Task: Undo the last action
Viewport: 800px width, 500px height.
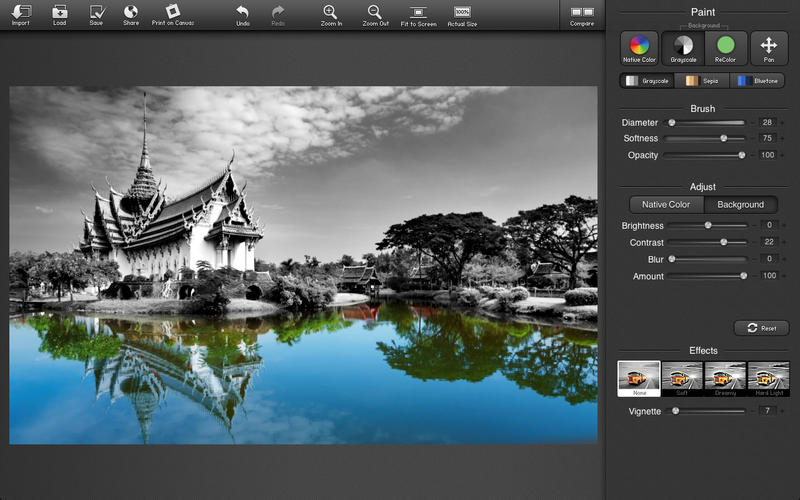Action: point(243,14)
